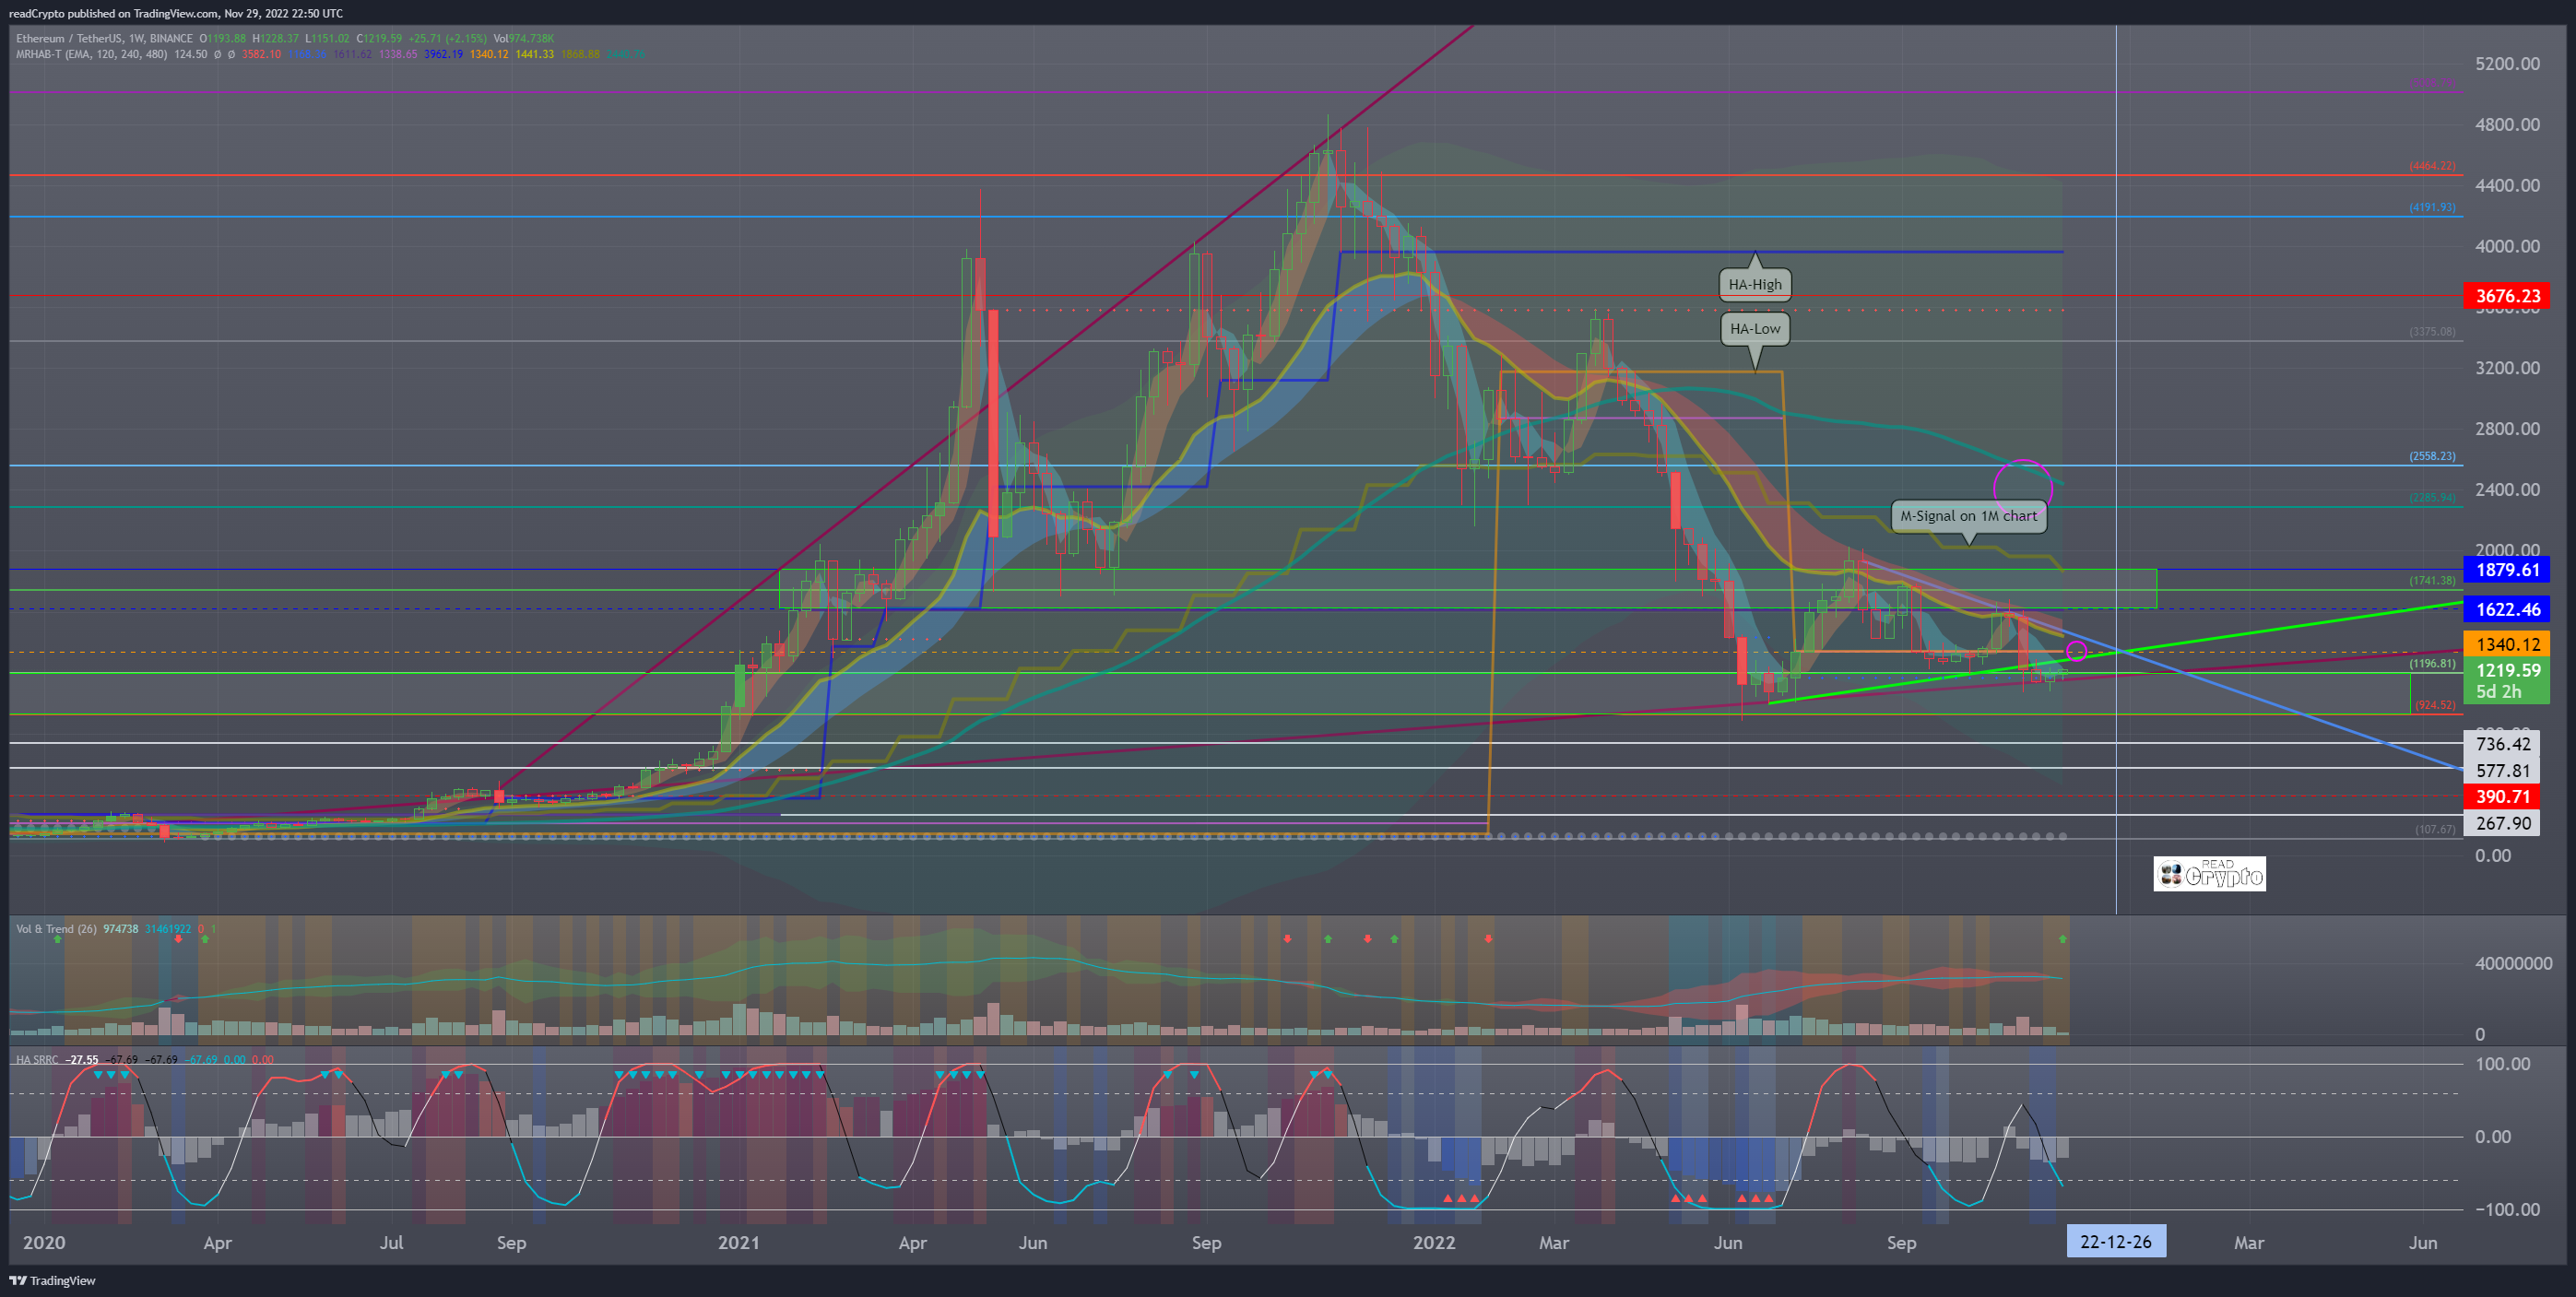
Task: Click the 'Ethereum / TetherUS, 1W, BINANCE' legend title
Action: 104,38
